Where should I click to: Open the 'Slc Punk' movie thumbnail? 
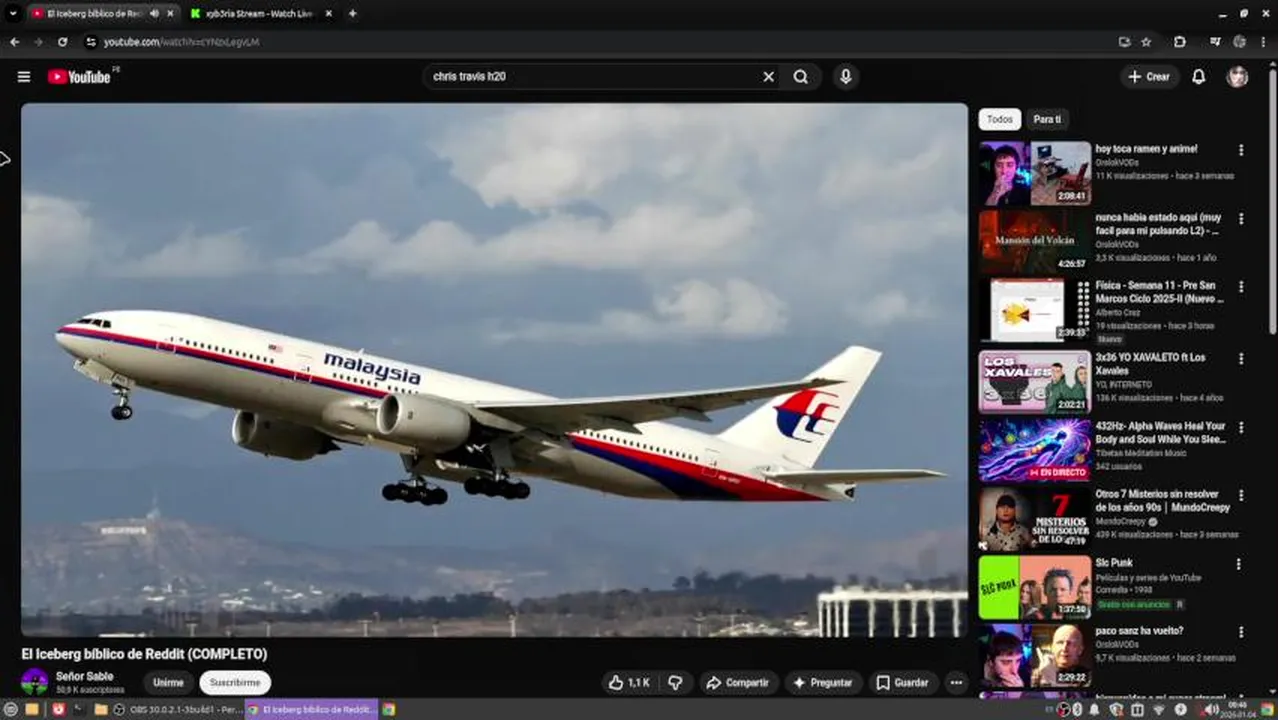click(x=1035, y=588)
